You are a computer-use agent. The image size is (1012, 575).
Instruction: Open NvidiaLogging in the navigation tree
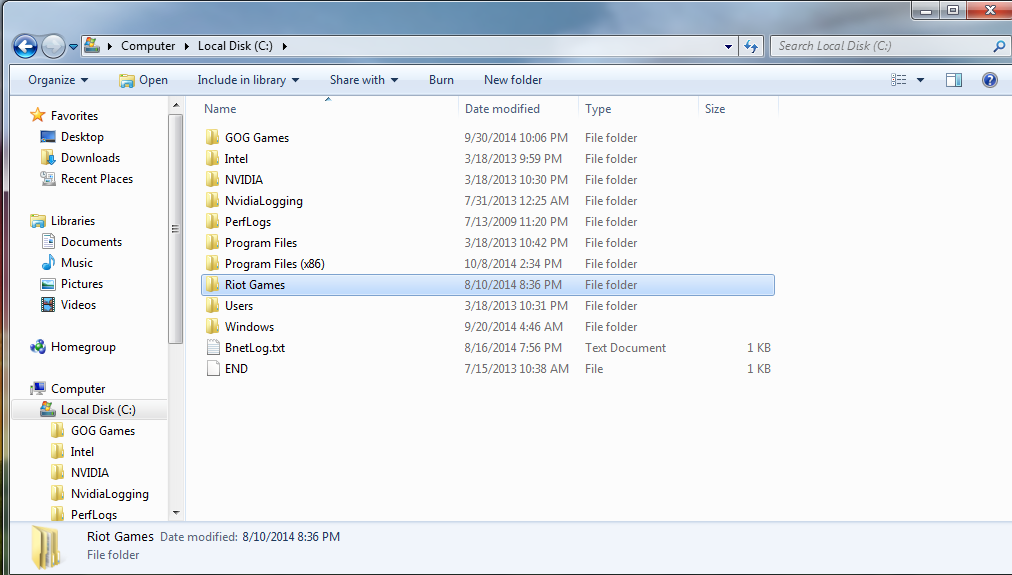point(110,494)
